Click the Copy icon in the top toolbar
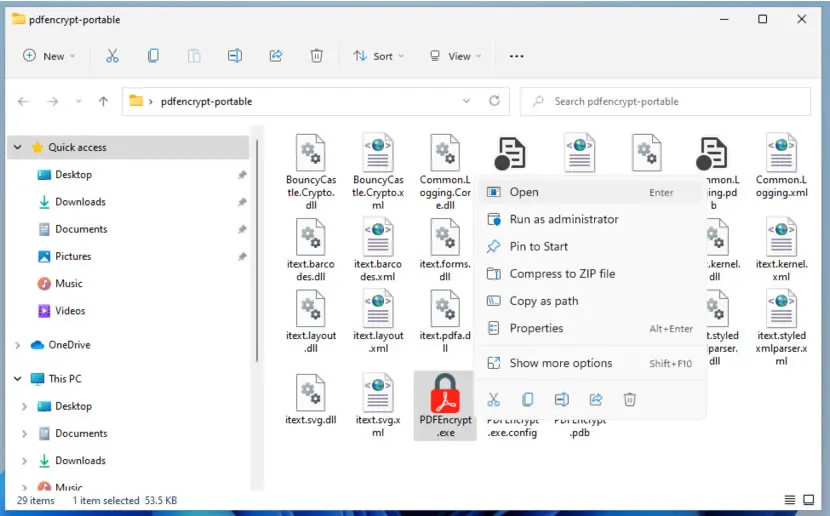Viewport: 830px width, 516px height. [153, 56]
